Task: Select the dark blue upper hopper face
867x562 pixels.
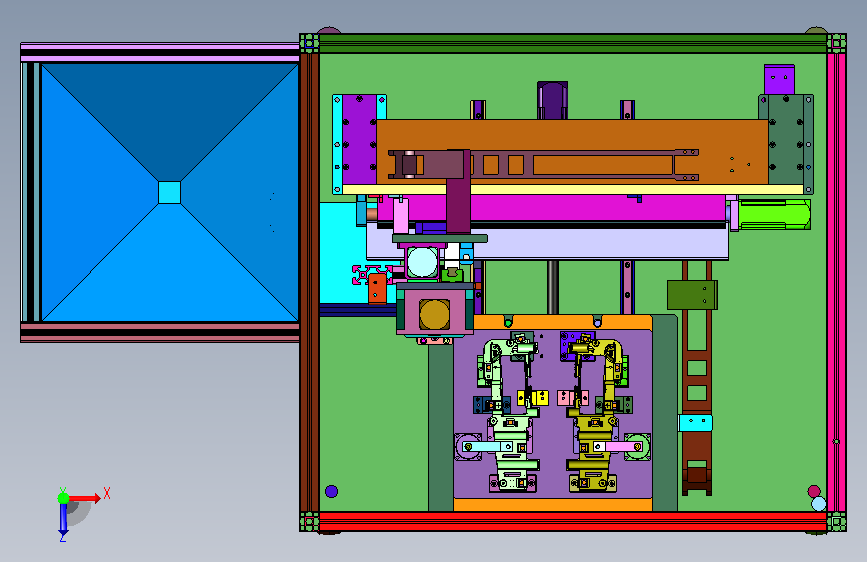Action: pyautogui.click(x=170, y=122)
